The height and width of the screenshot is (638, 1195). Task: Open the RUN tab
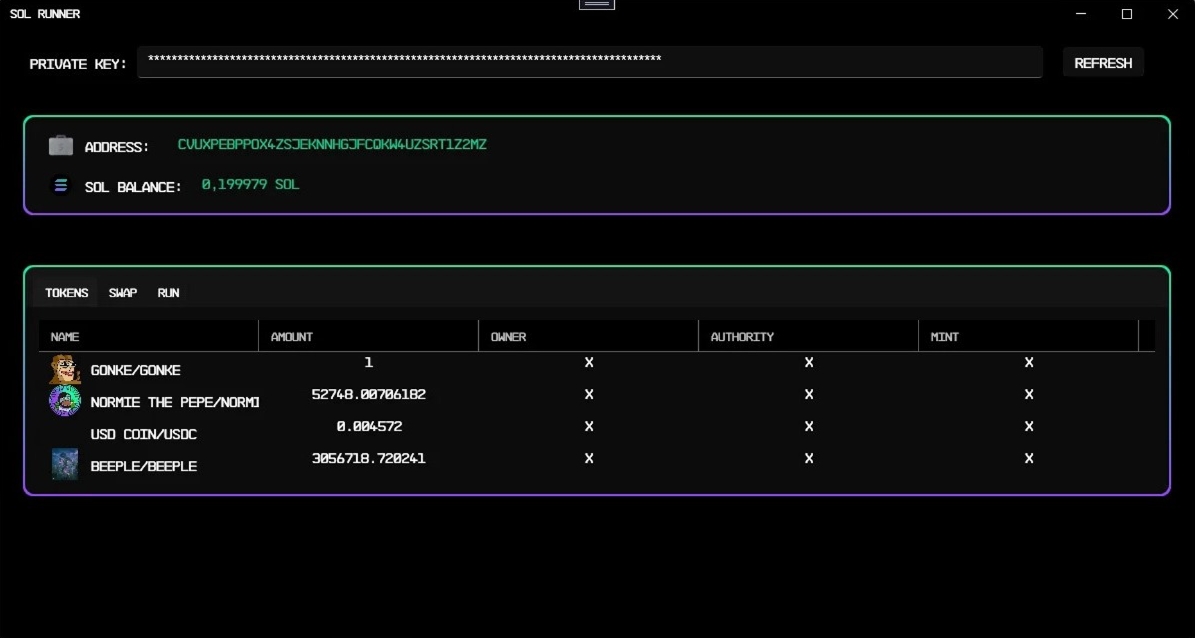(167, 292)
